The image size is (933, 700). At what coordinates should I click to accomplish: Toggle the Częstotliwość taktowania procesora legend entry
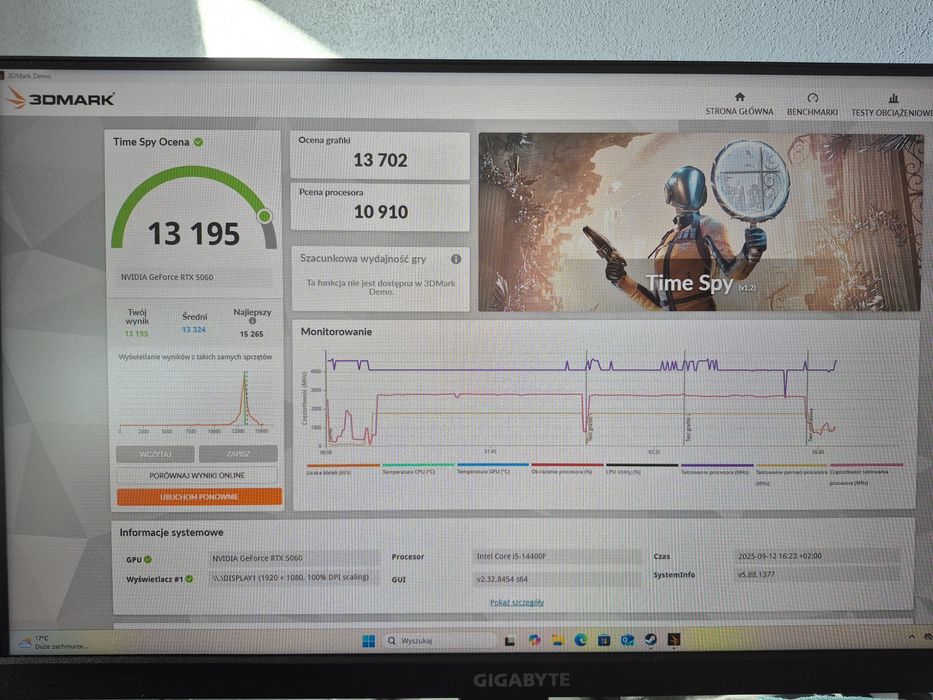coord(866,474)
